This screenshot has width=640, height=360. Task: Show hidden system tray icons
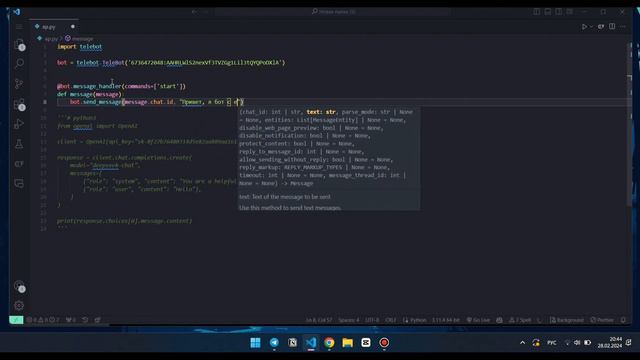pos(522,342)
